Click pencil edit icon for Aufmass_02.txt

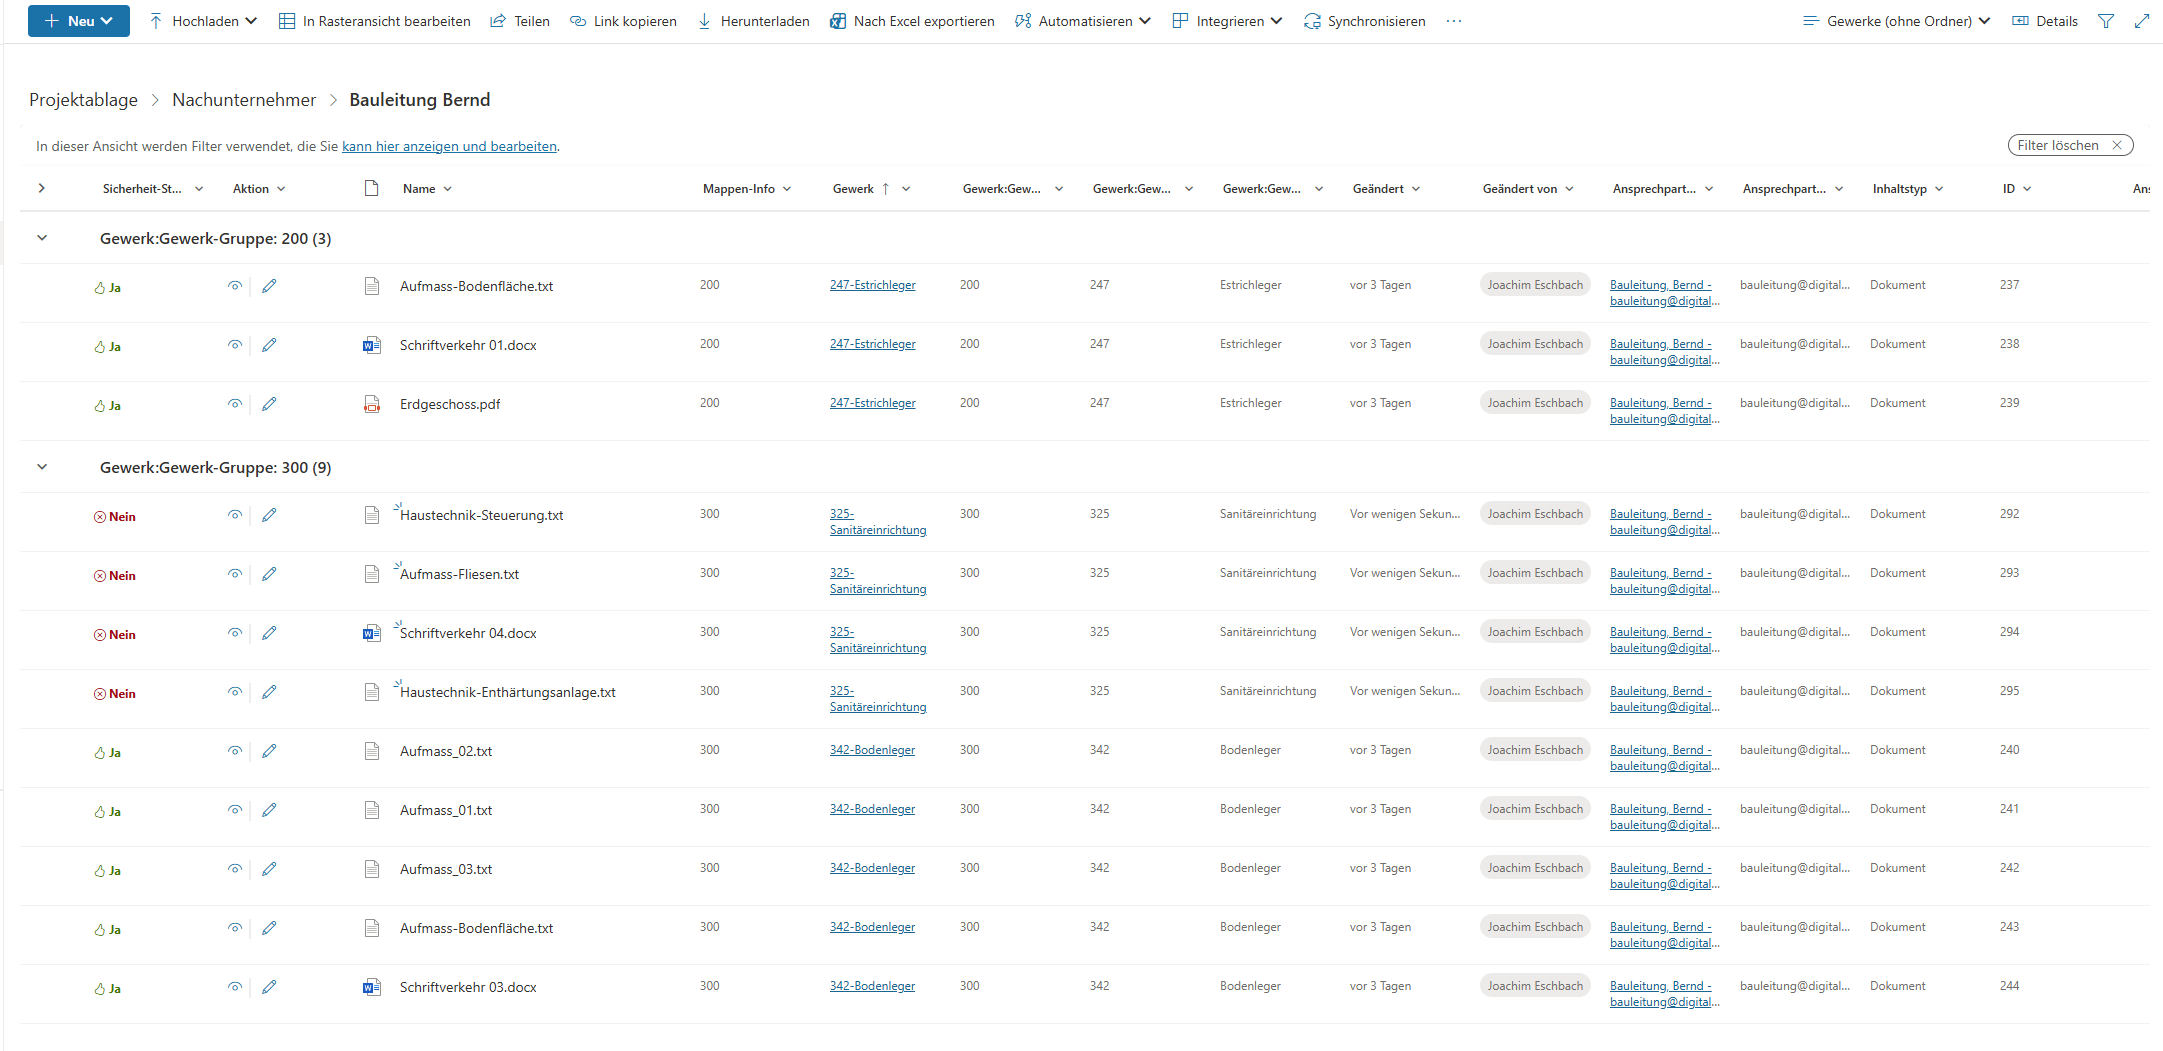269,751
